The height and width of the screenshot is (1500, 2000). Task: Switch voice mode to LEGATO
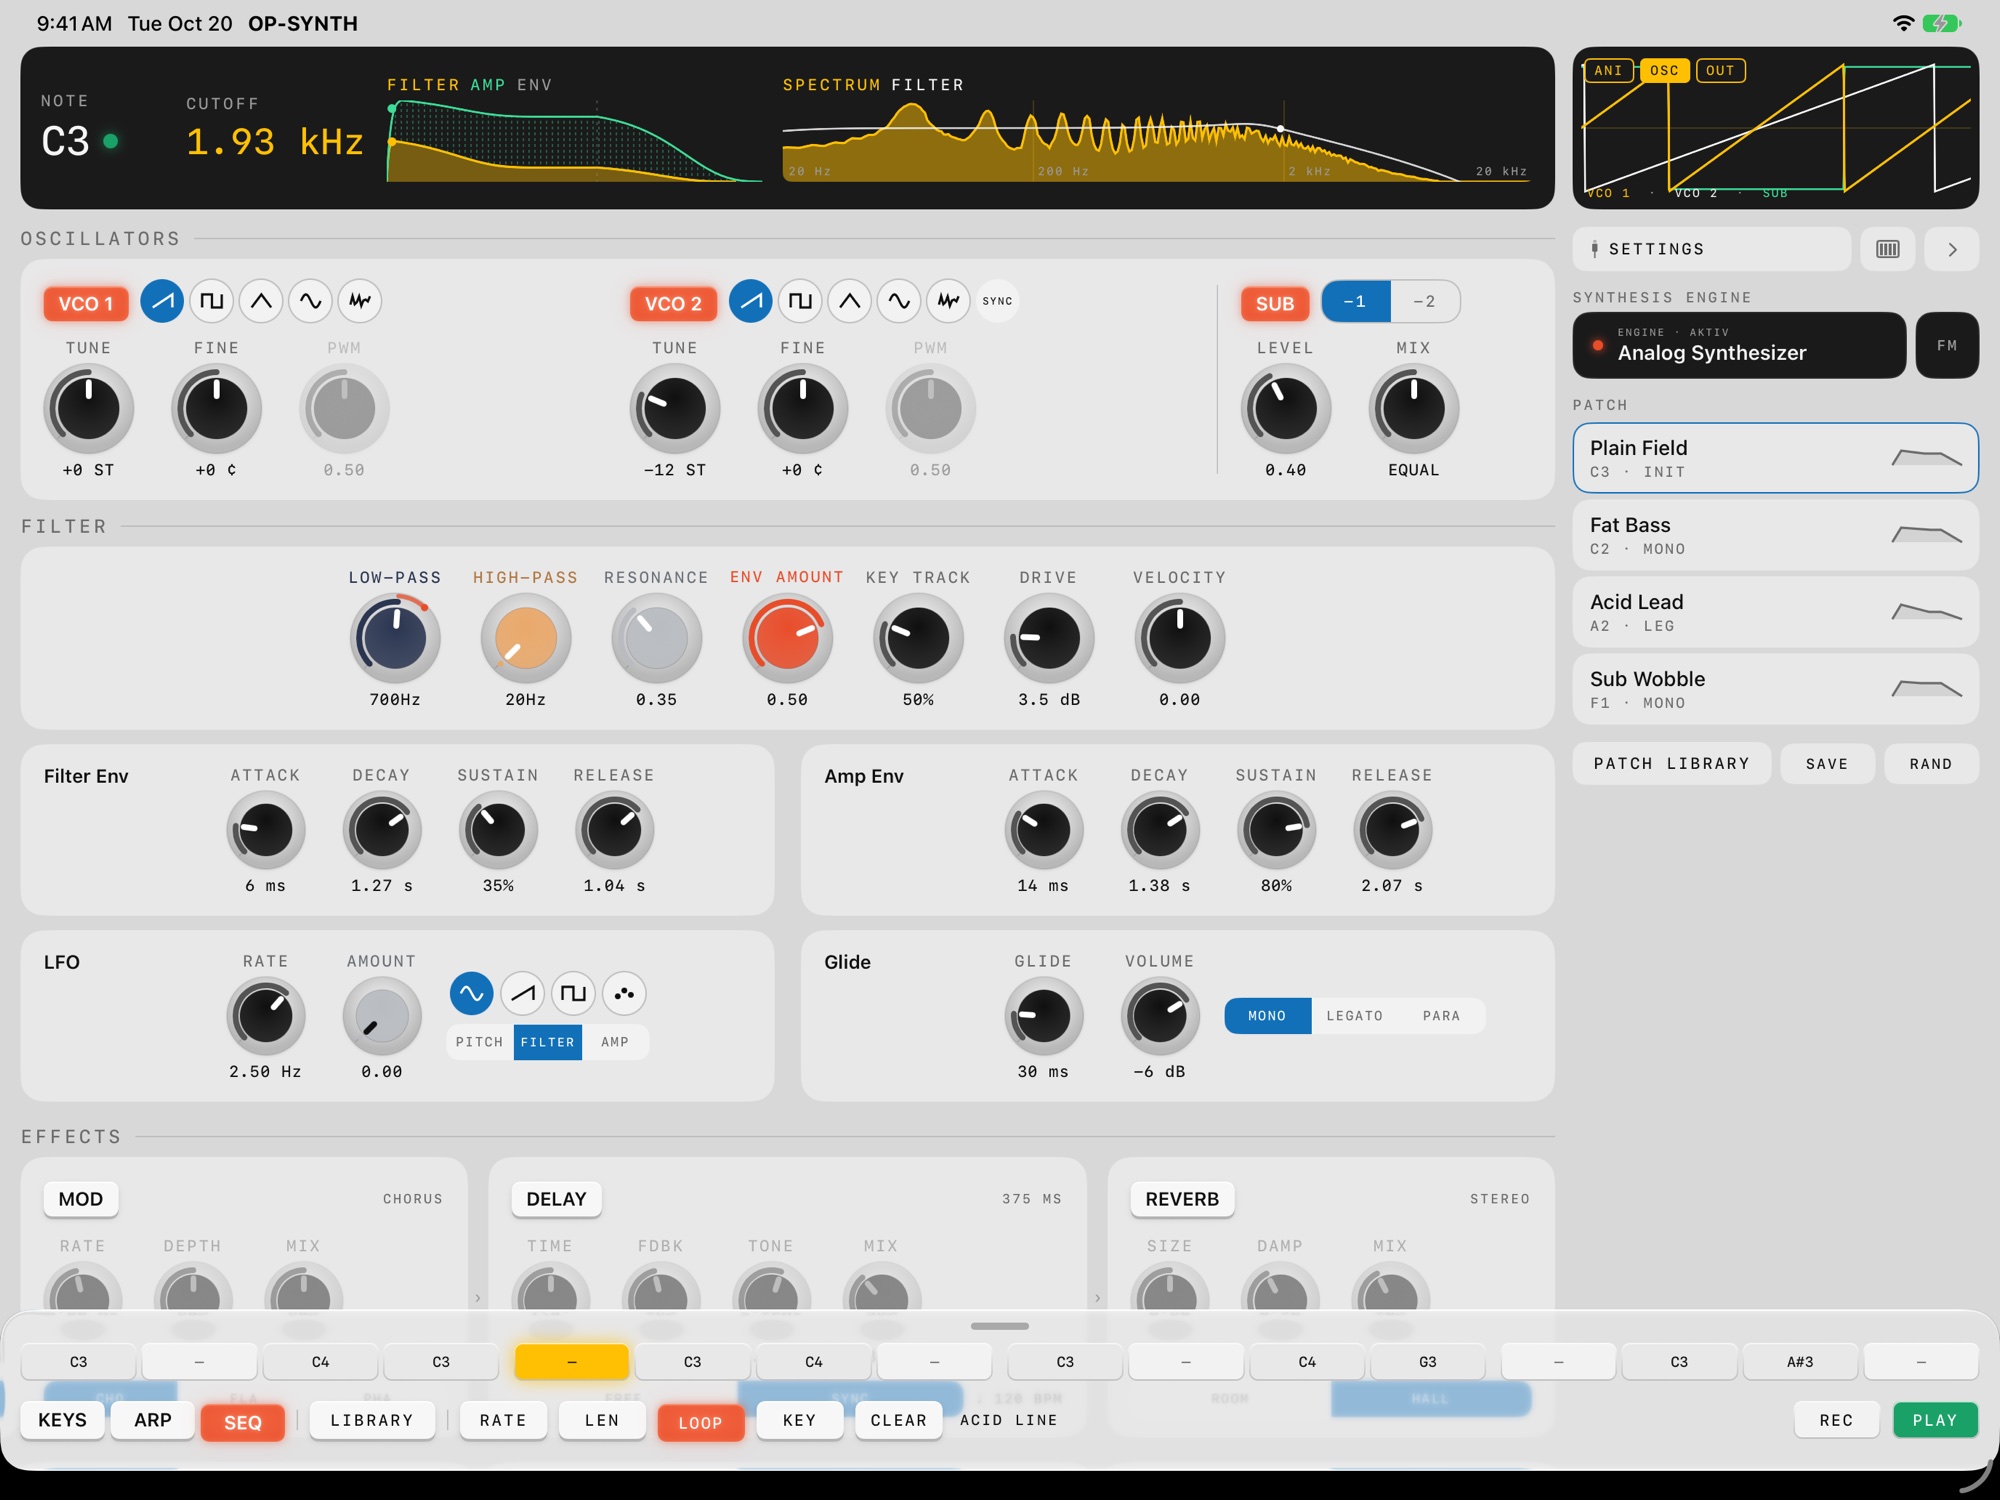pos(1355,1015)
